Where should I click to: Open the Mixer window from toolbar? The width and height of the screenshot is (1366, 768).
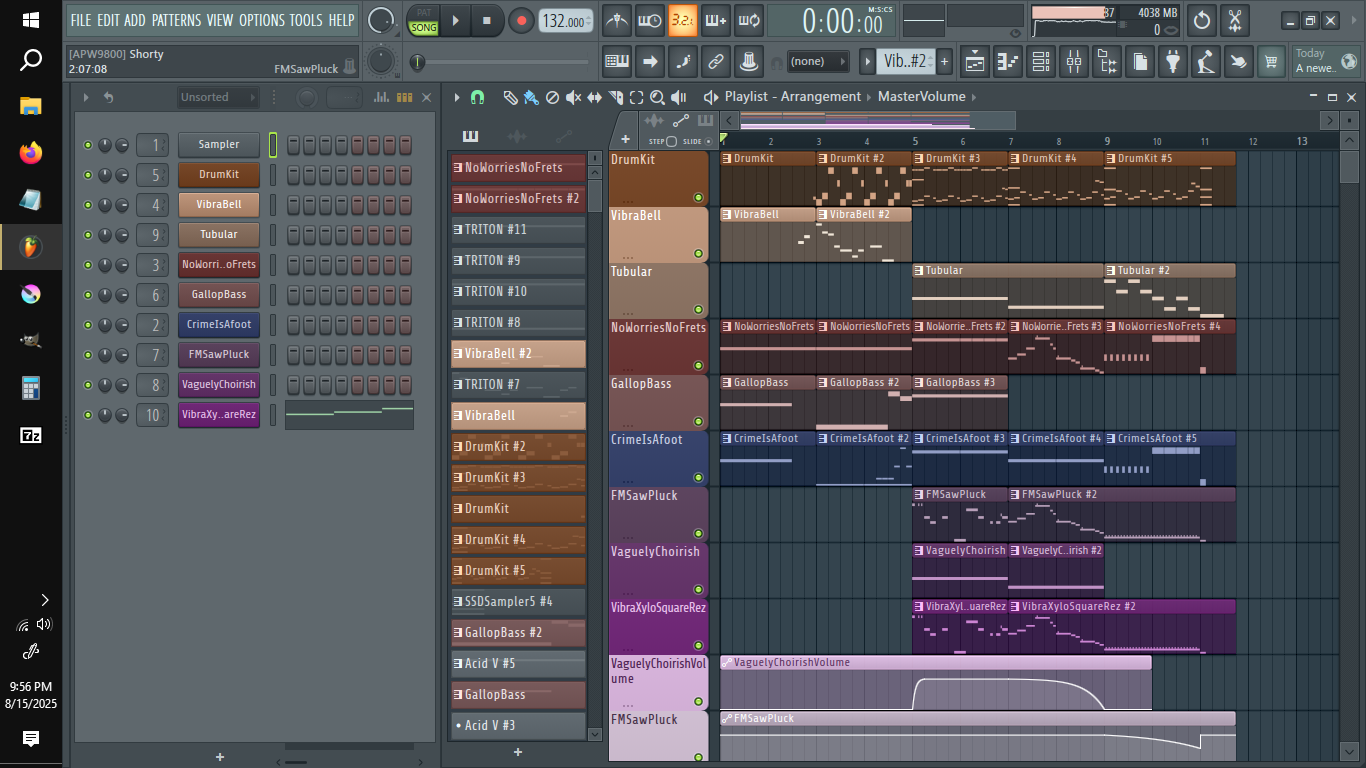tap(1073, 62)
